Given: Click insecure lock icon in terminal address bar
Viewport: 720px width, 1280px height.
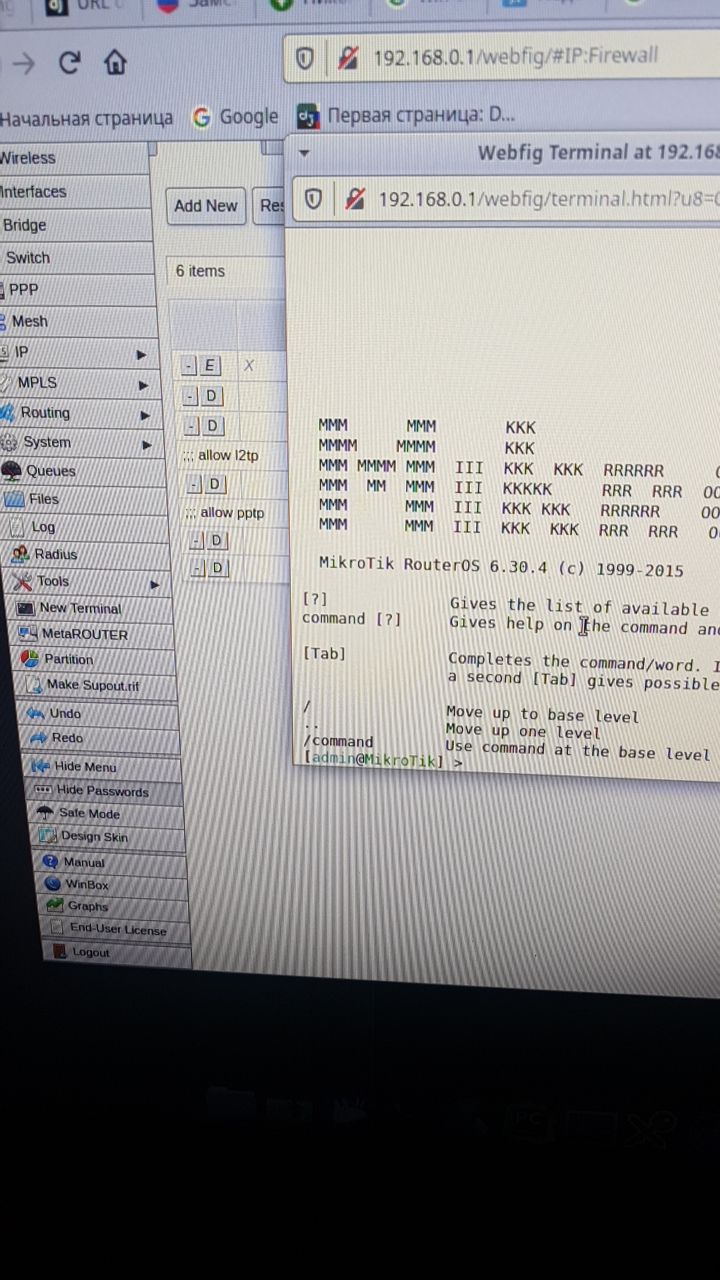Looking at the screenshot, I should tap(354, 200).
